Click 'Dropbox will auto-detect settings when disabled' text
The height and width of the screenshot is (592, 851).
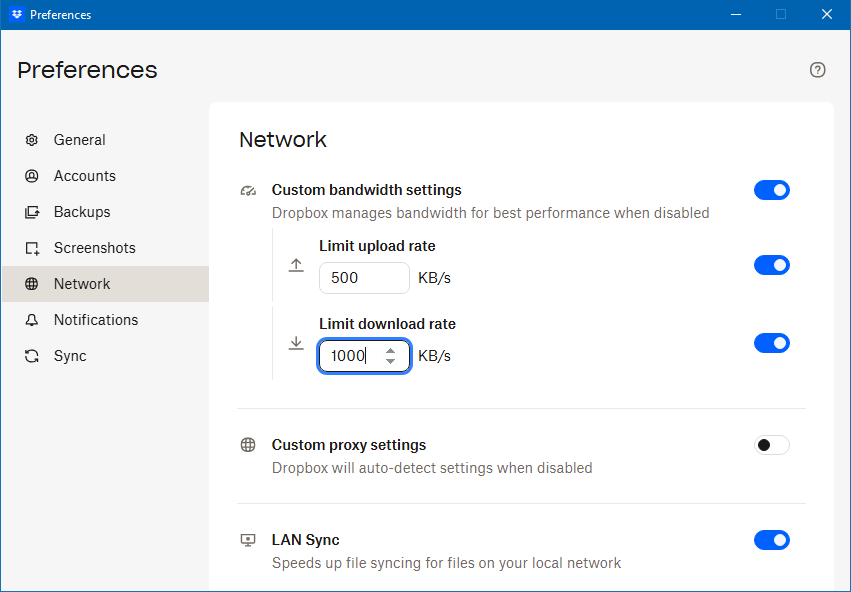[x=432, y=468]
